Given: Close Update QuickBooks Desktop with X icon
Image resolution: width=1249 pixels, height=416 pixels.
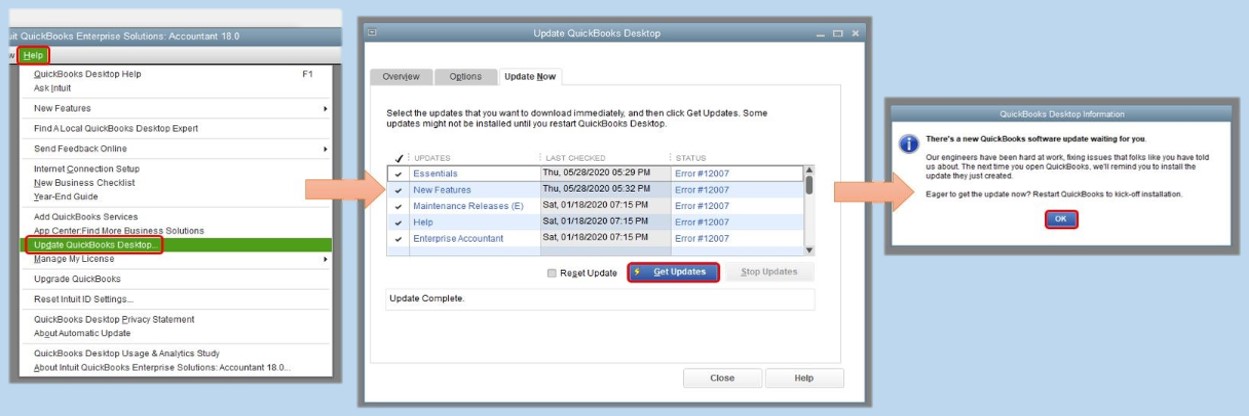Looking at the screenshot, I should pyautogui.click(x=856, y=33).
